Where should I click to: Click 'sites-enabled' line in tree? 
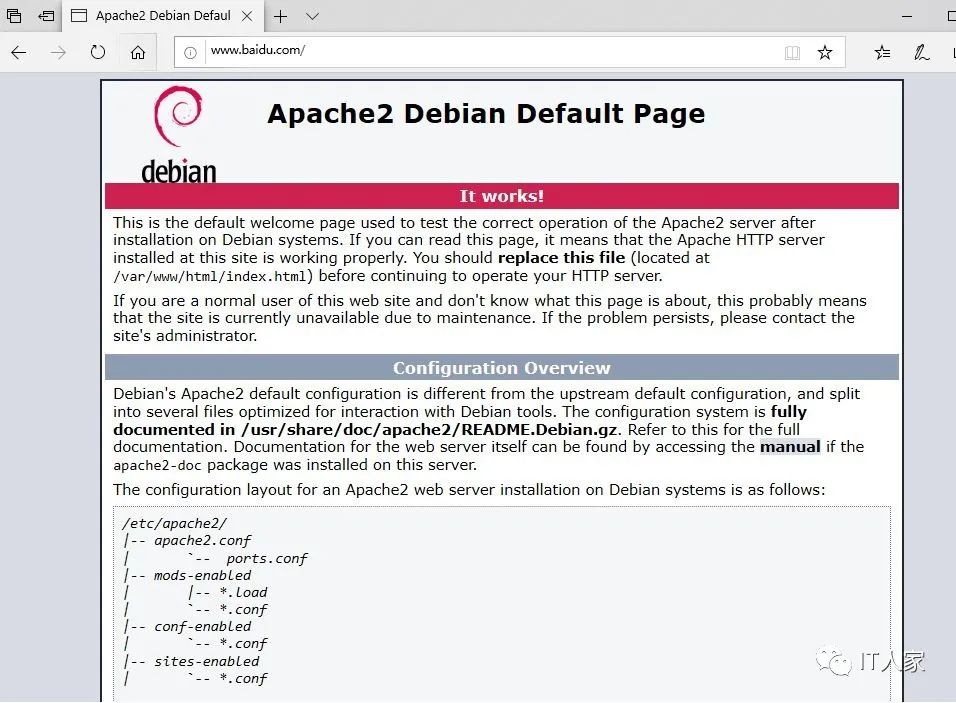(207, 661)
